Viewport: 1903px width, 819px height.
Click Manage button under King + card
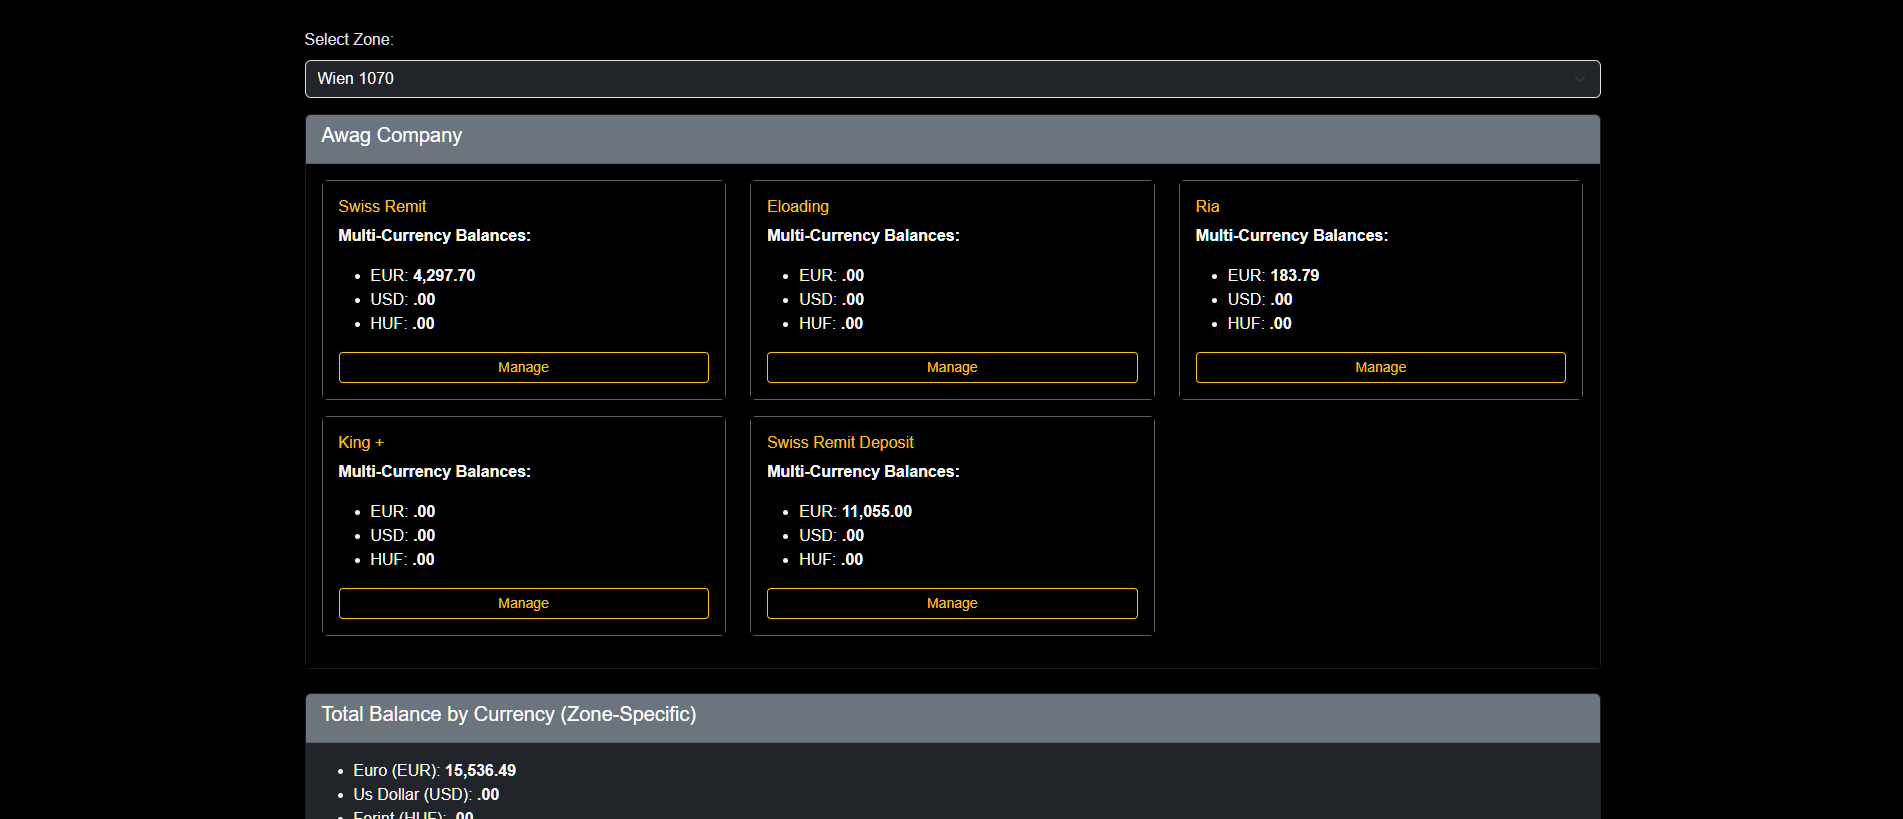523,603
